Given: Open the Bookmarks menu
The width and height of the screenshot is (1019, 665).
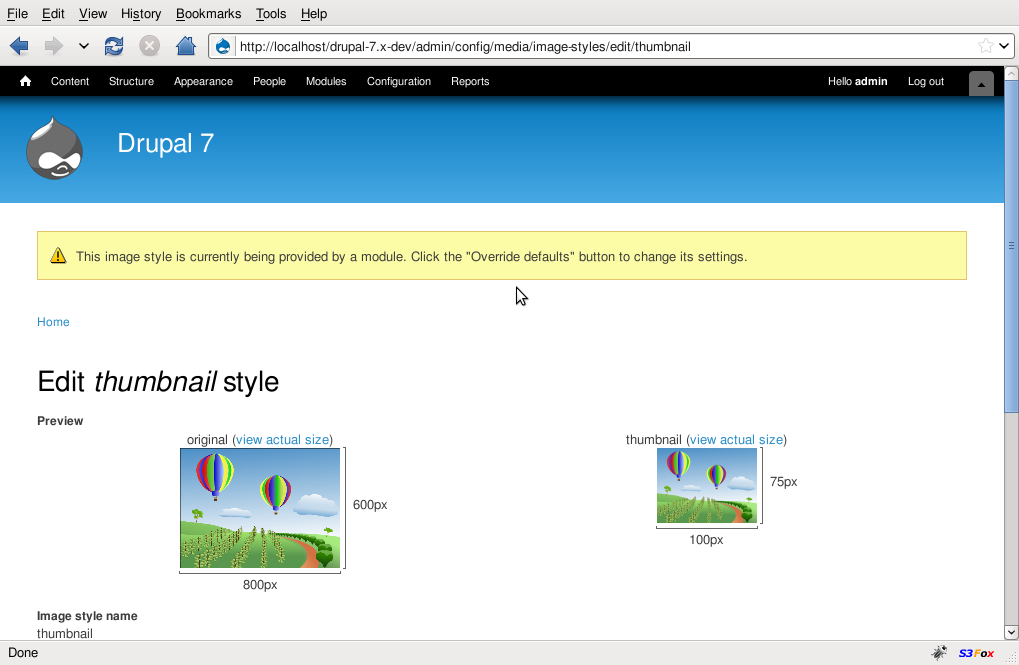Looking at the screenshot, I should [208, 14].
